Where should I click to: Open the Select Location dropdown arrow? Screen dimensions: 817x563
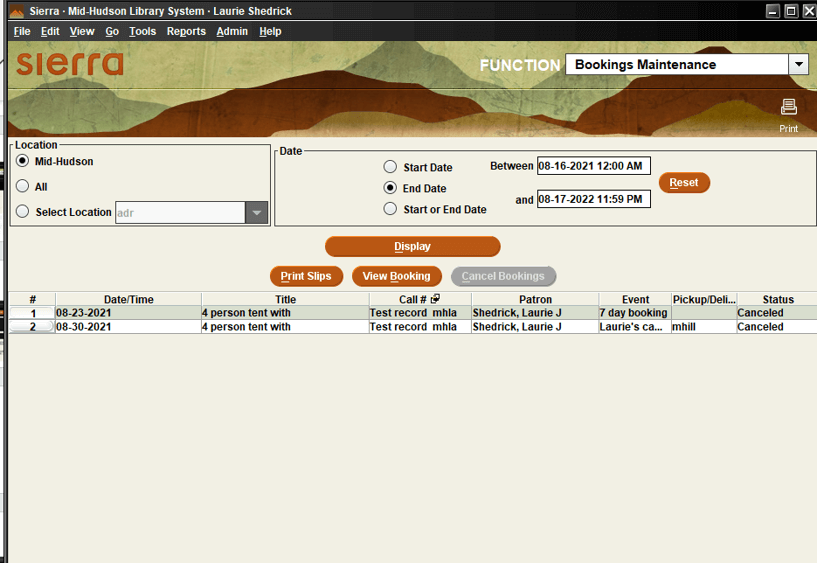pos(256,212)
